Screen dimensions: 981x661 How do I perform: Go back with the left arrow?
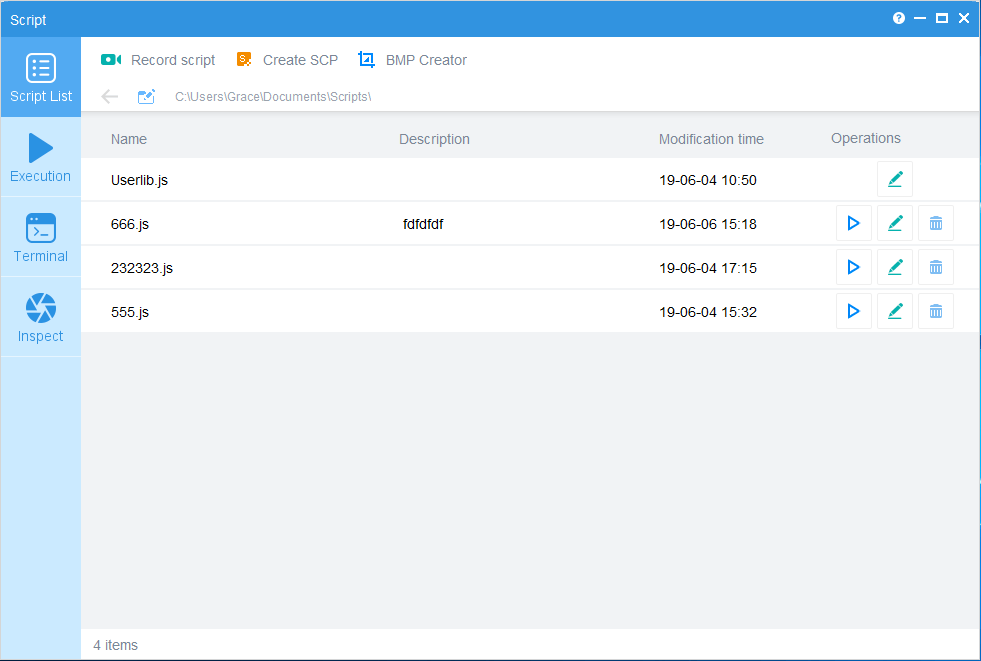109,96
